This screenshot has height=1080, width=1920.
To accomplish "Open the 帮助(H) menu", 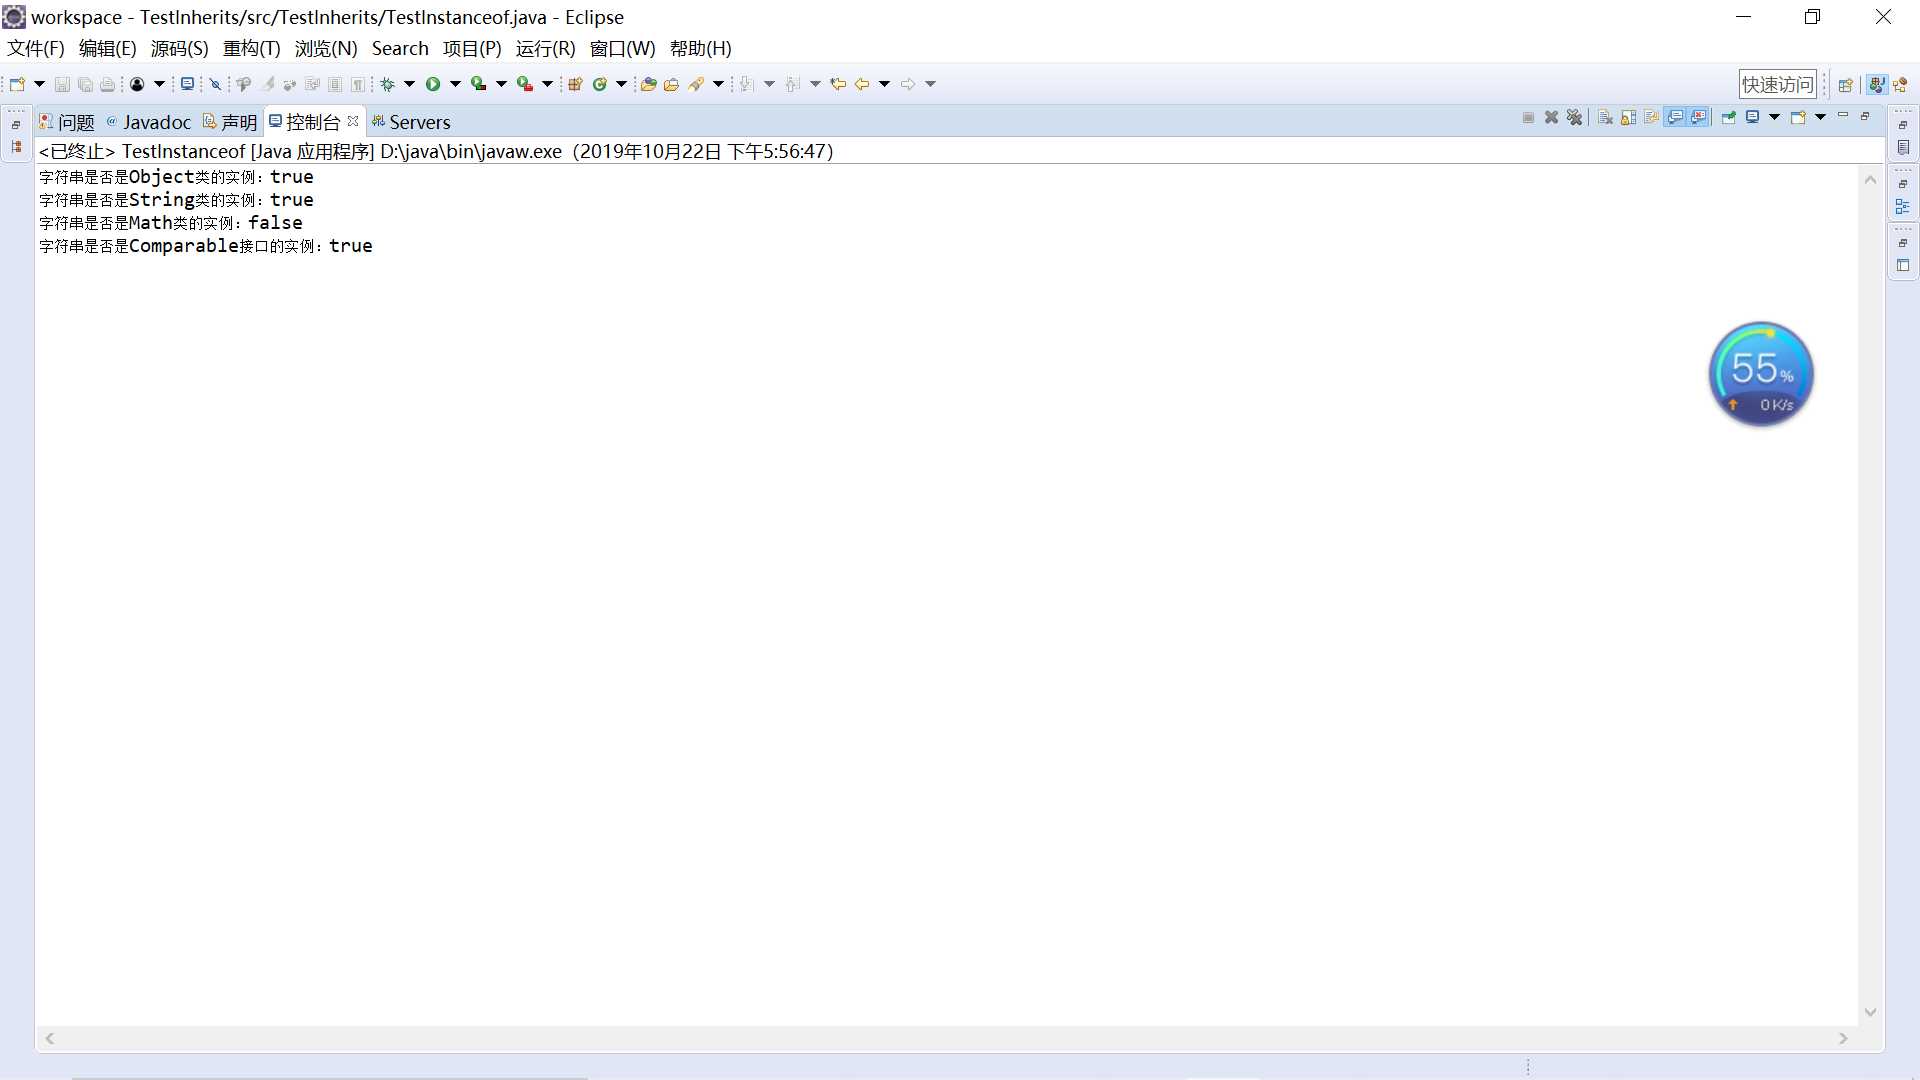I will [x=700, y=49].
